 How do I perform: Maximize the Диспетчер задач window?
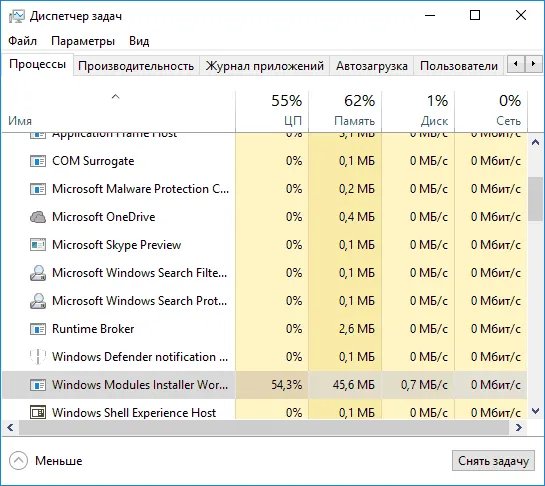coord(475,15)
